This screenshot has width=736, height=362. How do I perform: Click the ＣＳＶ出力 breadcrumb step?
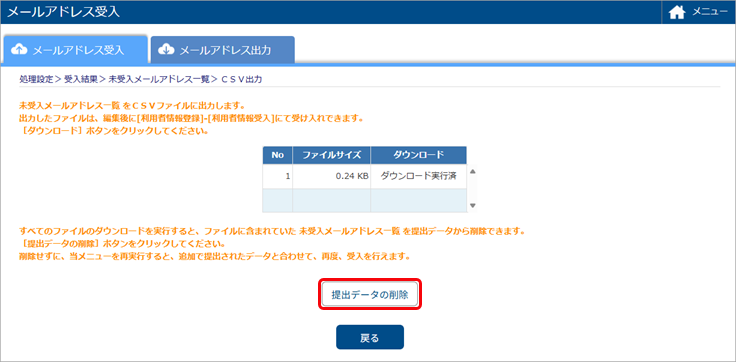pyautogui.click(x=241, y=80)
